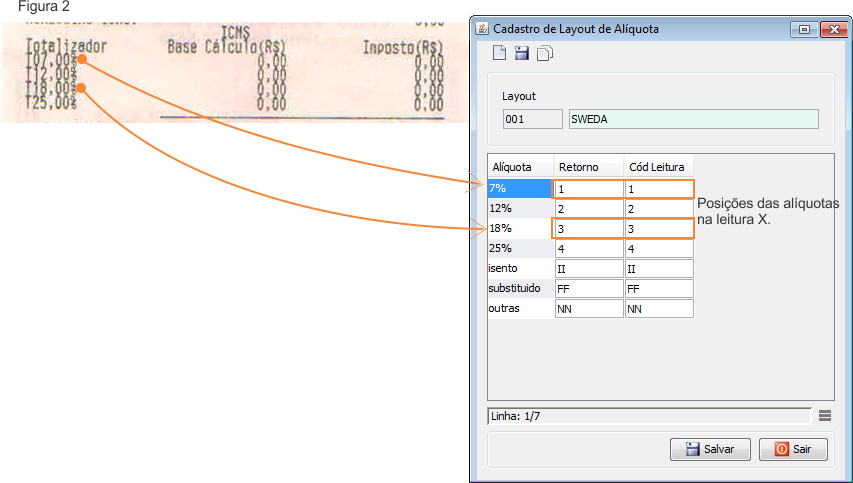The width and height of the screenshot is (853, 483).
Task: Click the Retorno cell of the 12% row
Action: (588, 209)
